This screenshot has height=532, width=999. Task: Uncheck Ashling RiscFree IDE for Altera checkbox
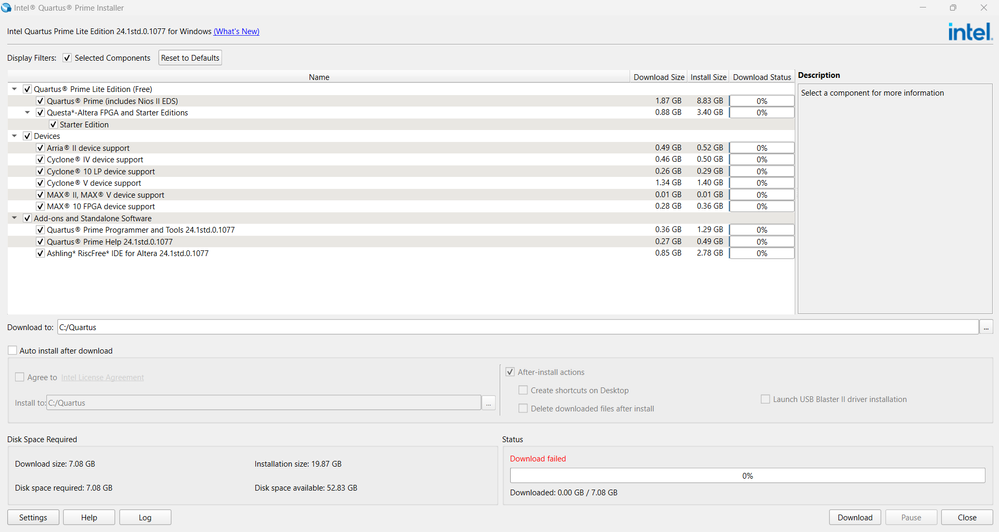pos(40,254)
